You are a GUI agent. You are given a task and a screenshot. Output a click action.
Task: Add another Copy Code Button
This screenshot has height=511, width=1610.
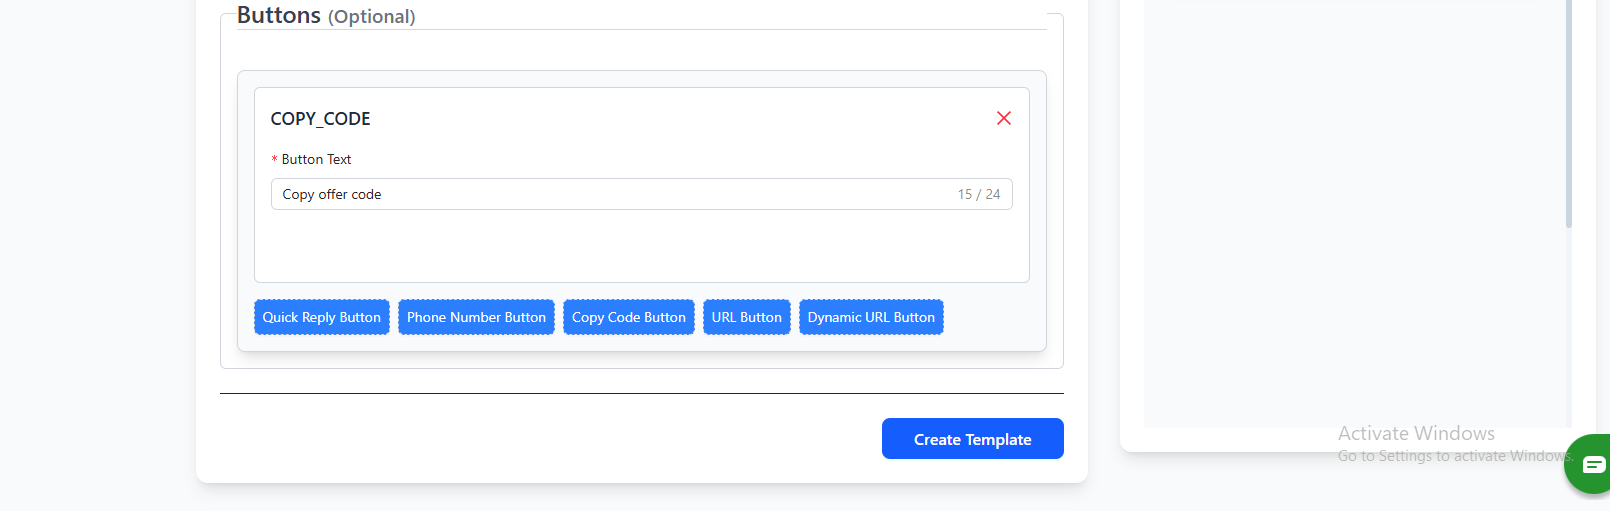[x=628, y=317]
